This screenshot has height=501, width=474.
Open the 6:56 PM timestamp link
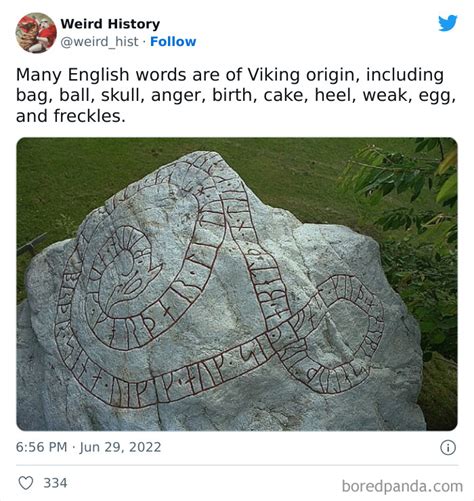tap(41, 447)
